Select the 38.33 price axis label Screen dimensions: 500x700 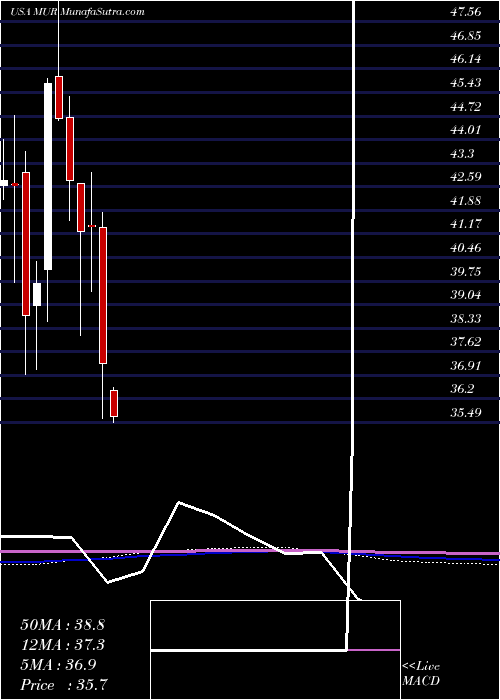pos(466,319)
